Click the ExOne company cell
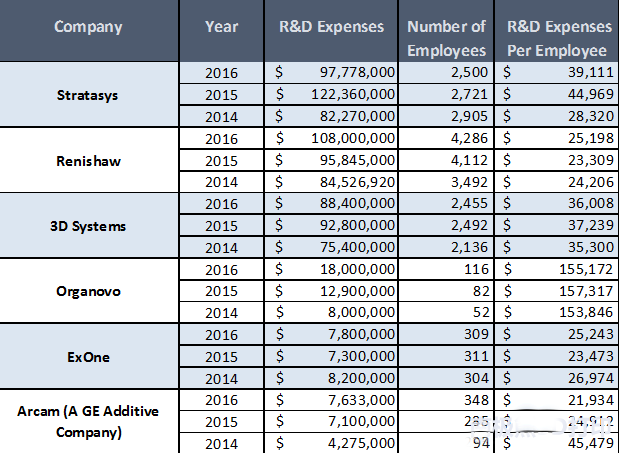This screenshot has width=619, height=453. pyautogui.click(x=89, y=356)
